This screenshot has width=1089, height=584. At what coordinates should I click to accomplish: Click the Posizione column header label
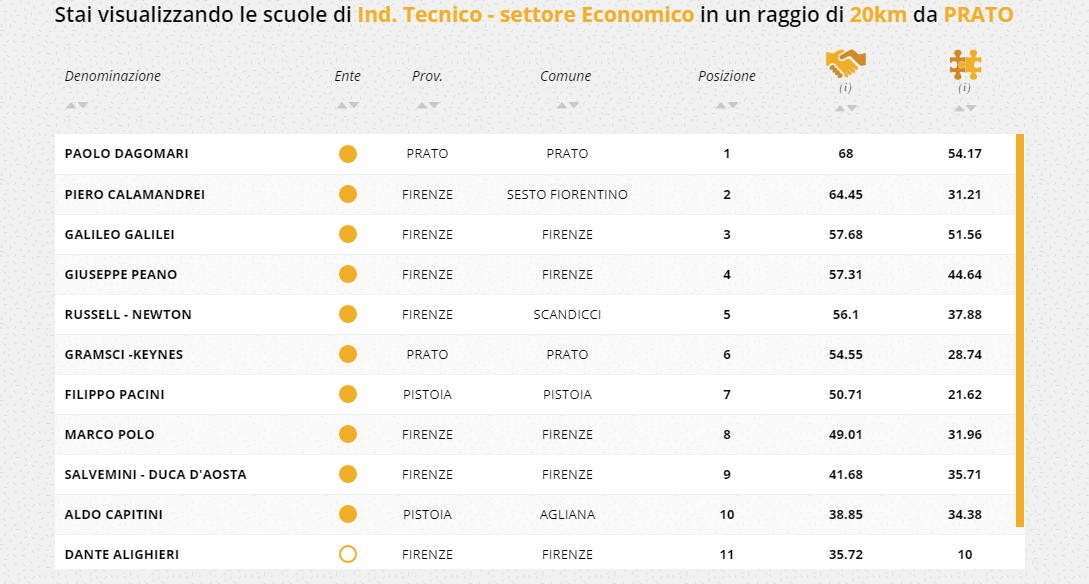pos(727,76)
